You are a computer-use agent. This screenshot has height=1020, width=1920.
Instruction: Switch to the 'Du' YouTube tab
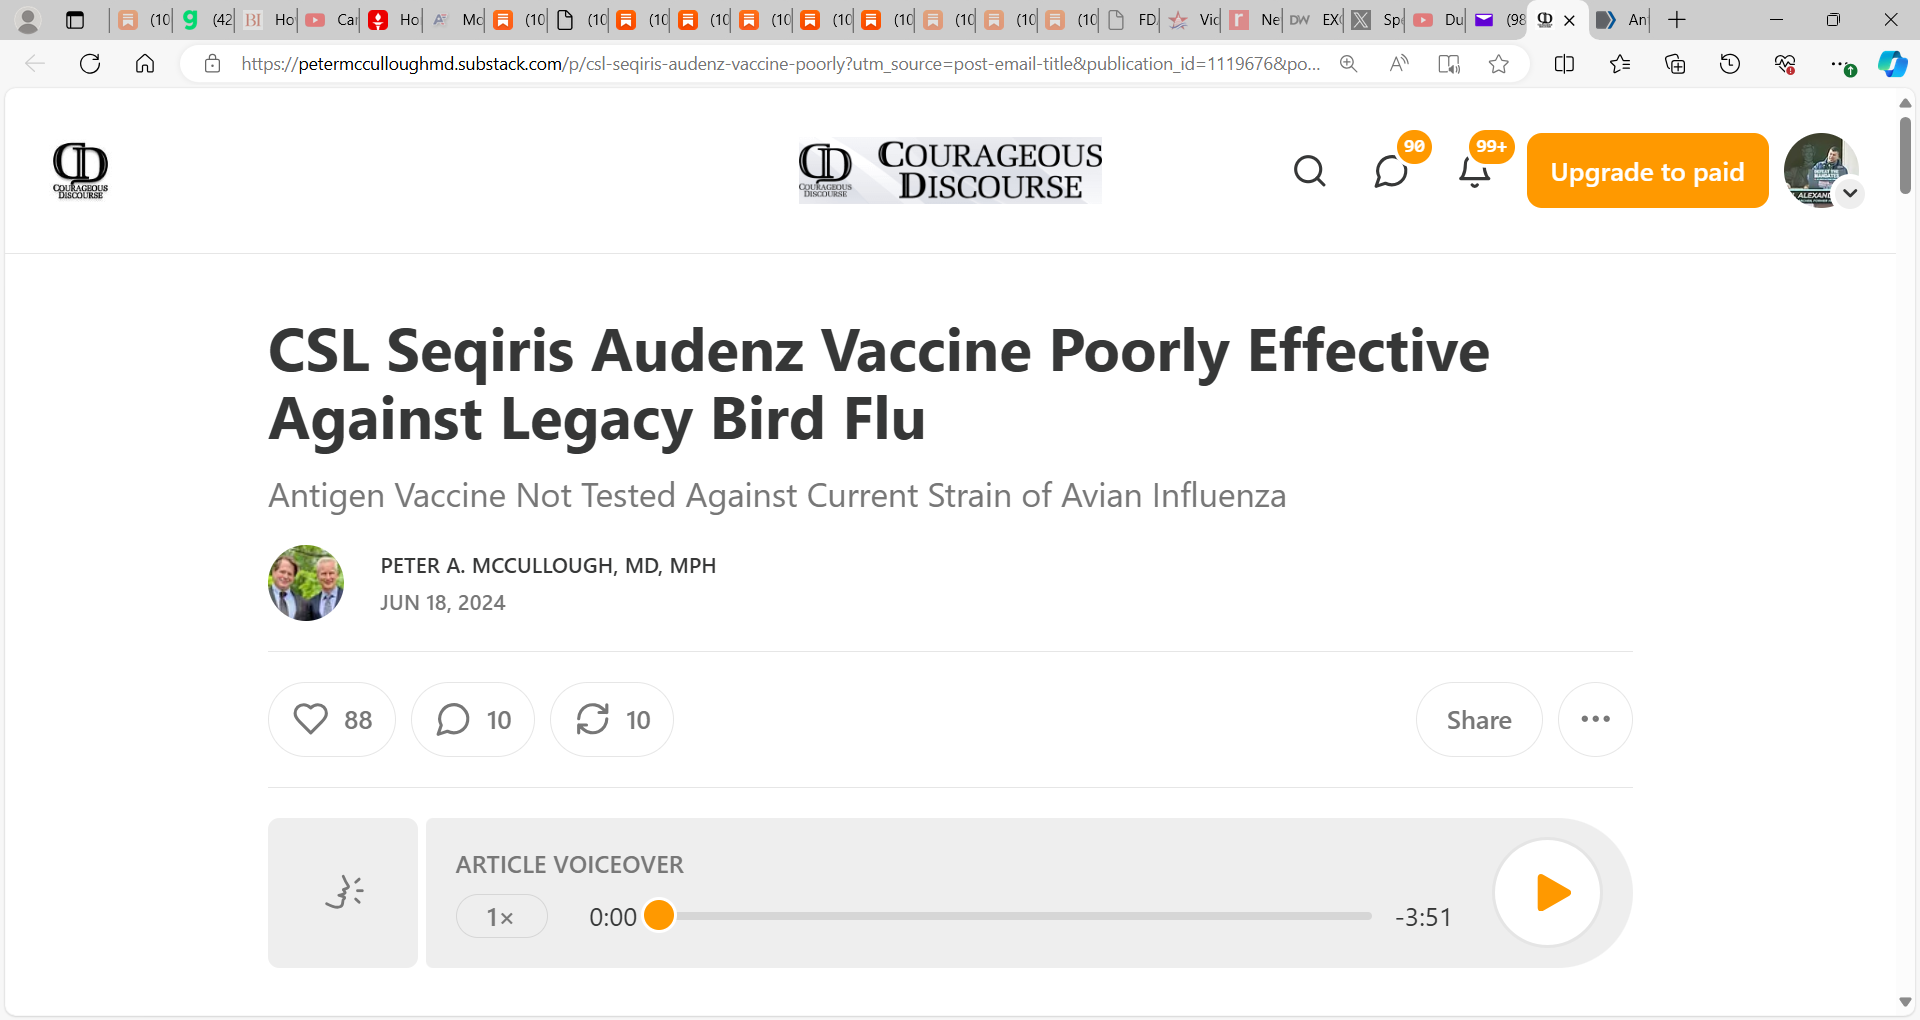point(1437,20)
